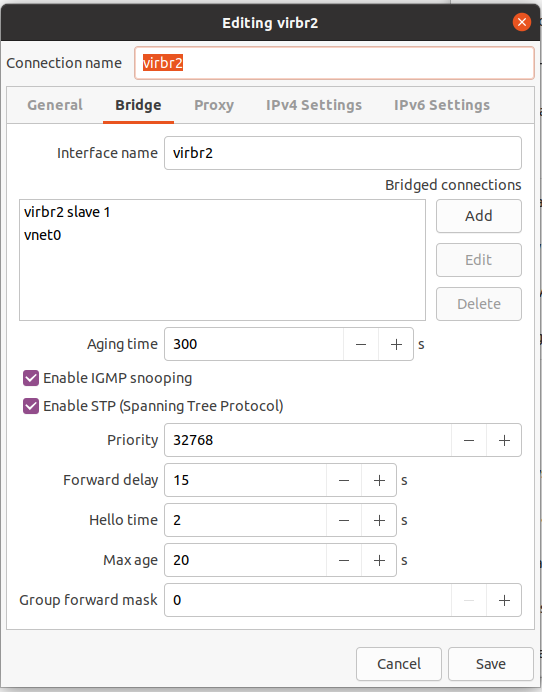Decrease Aging time with minus button
The image size is (542, 692).
point(361,344)
